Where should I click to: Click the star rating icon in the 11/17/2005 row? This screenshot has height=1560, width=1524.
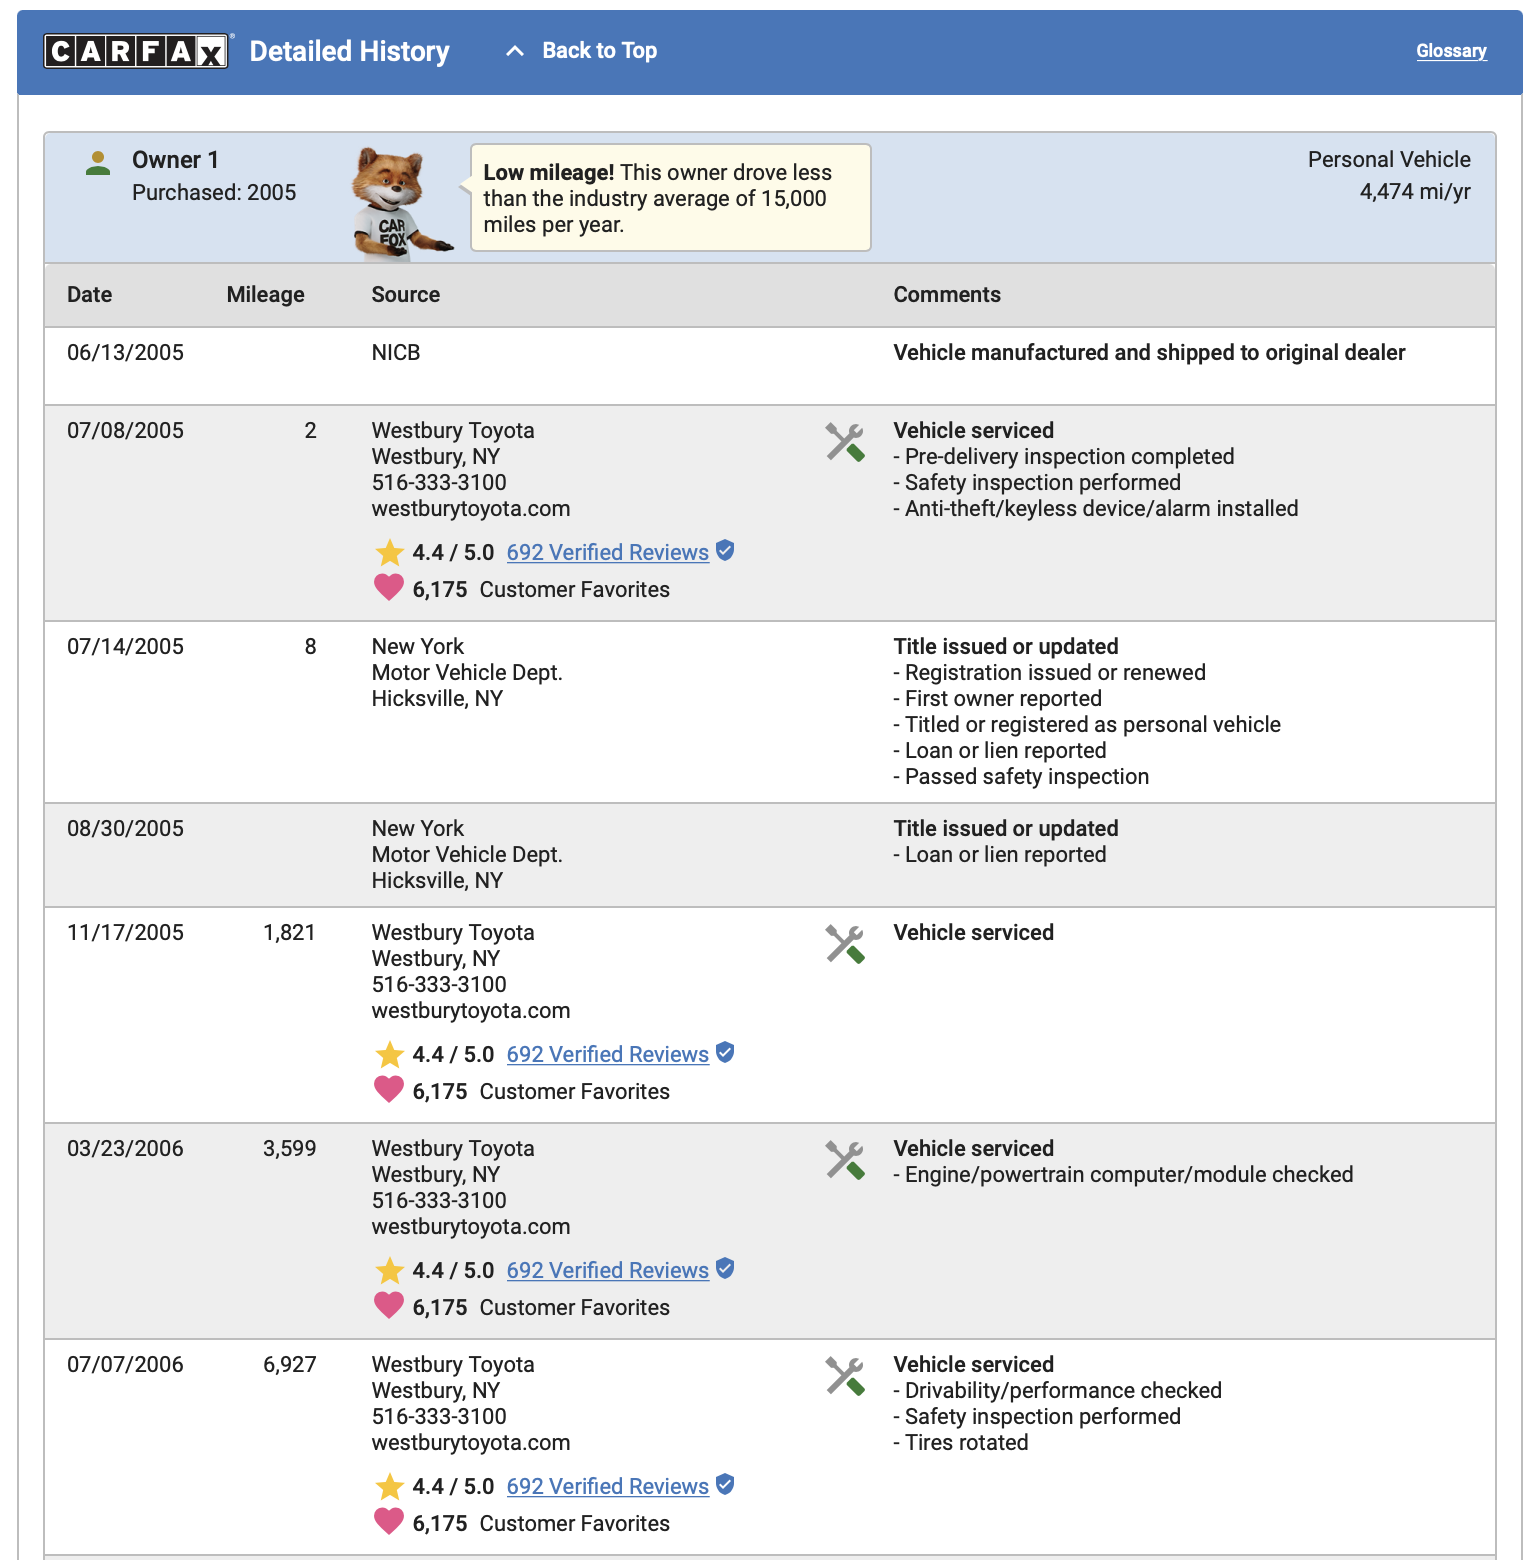389,1054
